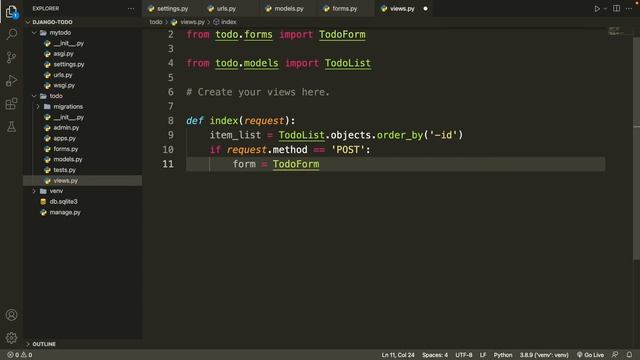
Task: Open notifications bell in status bar
Action: click(x=629, y=355)
